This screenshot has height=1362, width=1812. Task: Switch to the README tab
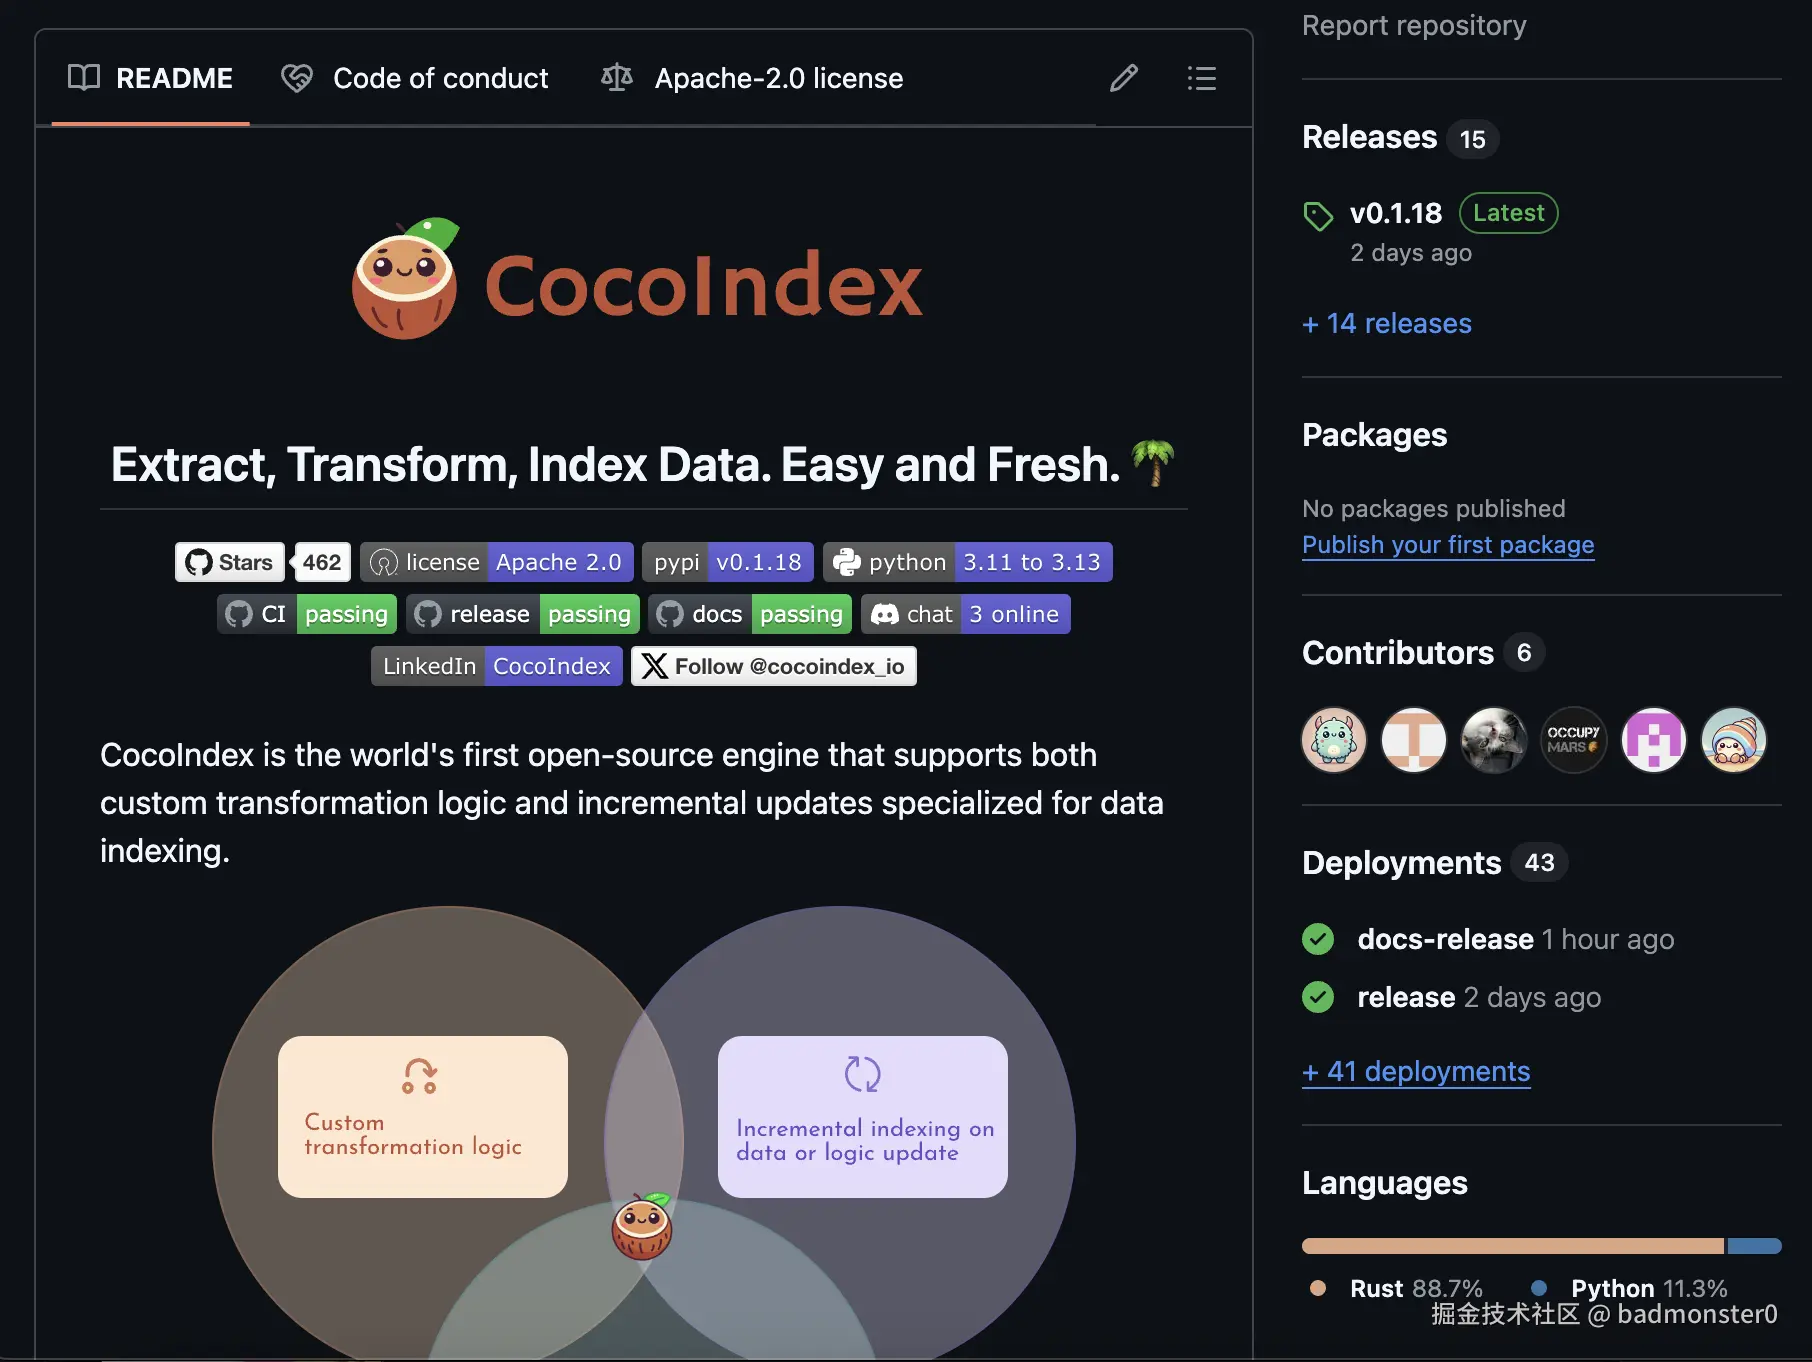[x=150, y=78]
